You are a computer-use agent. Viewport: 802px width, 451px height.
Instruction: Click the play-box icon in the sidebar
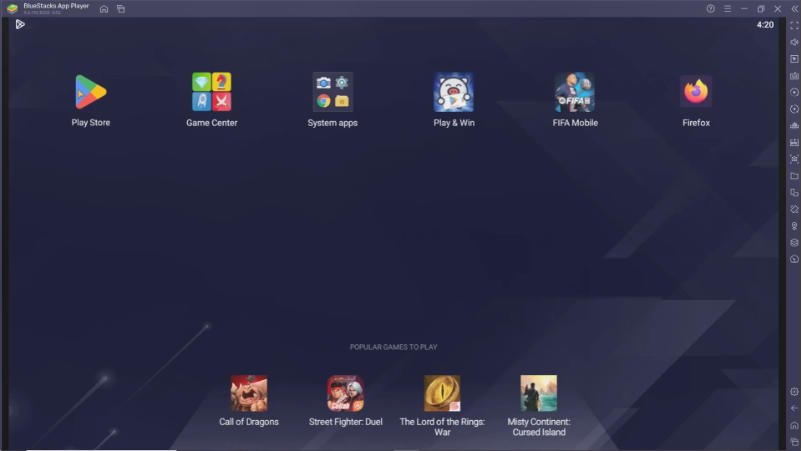click(x=794, y=59)
